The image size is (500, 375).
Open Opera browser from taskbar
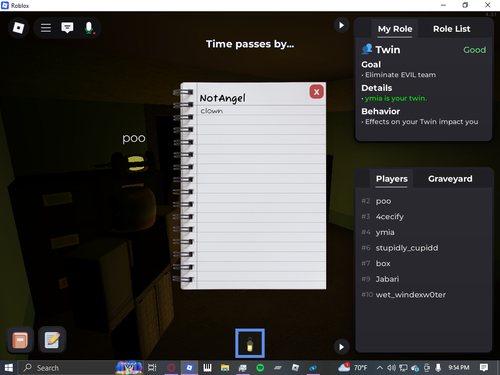[171, 368]
